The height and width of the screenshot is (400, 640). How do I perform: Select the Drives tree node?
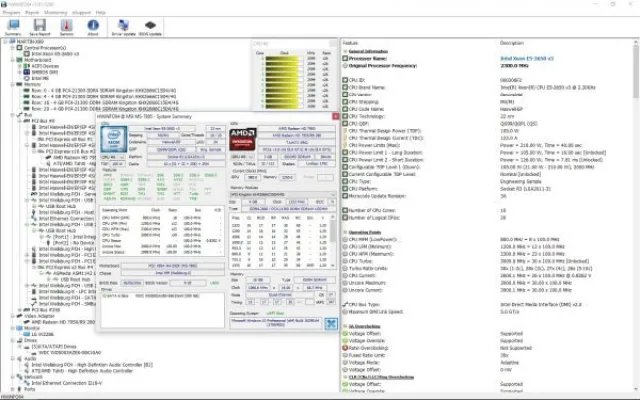coord(31,340)
